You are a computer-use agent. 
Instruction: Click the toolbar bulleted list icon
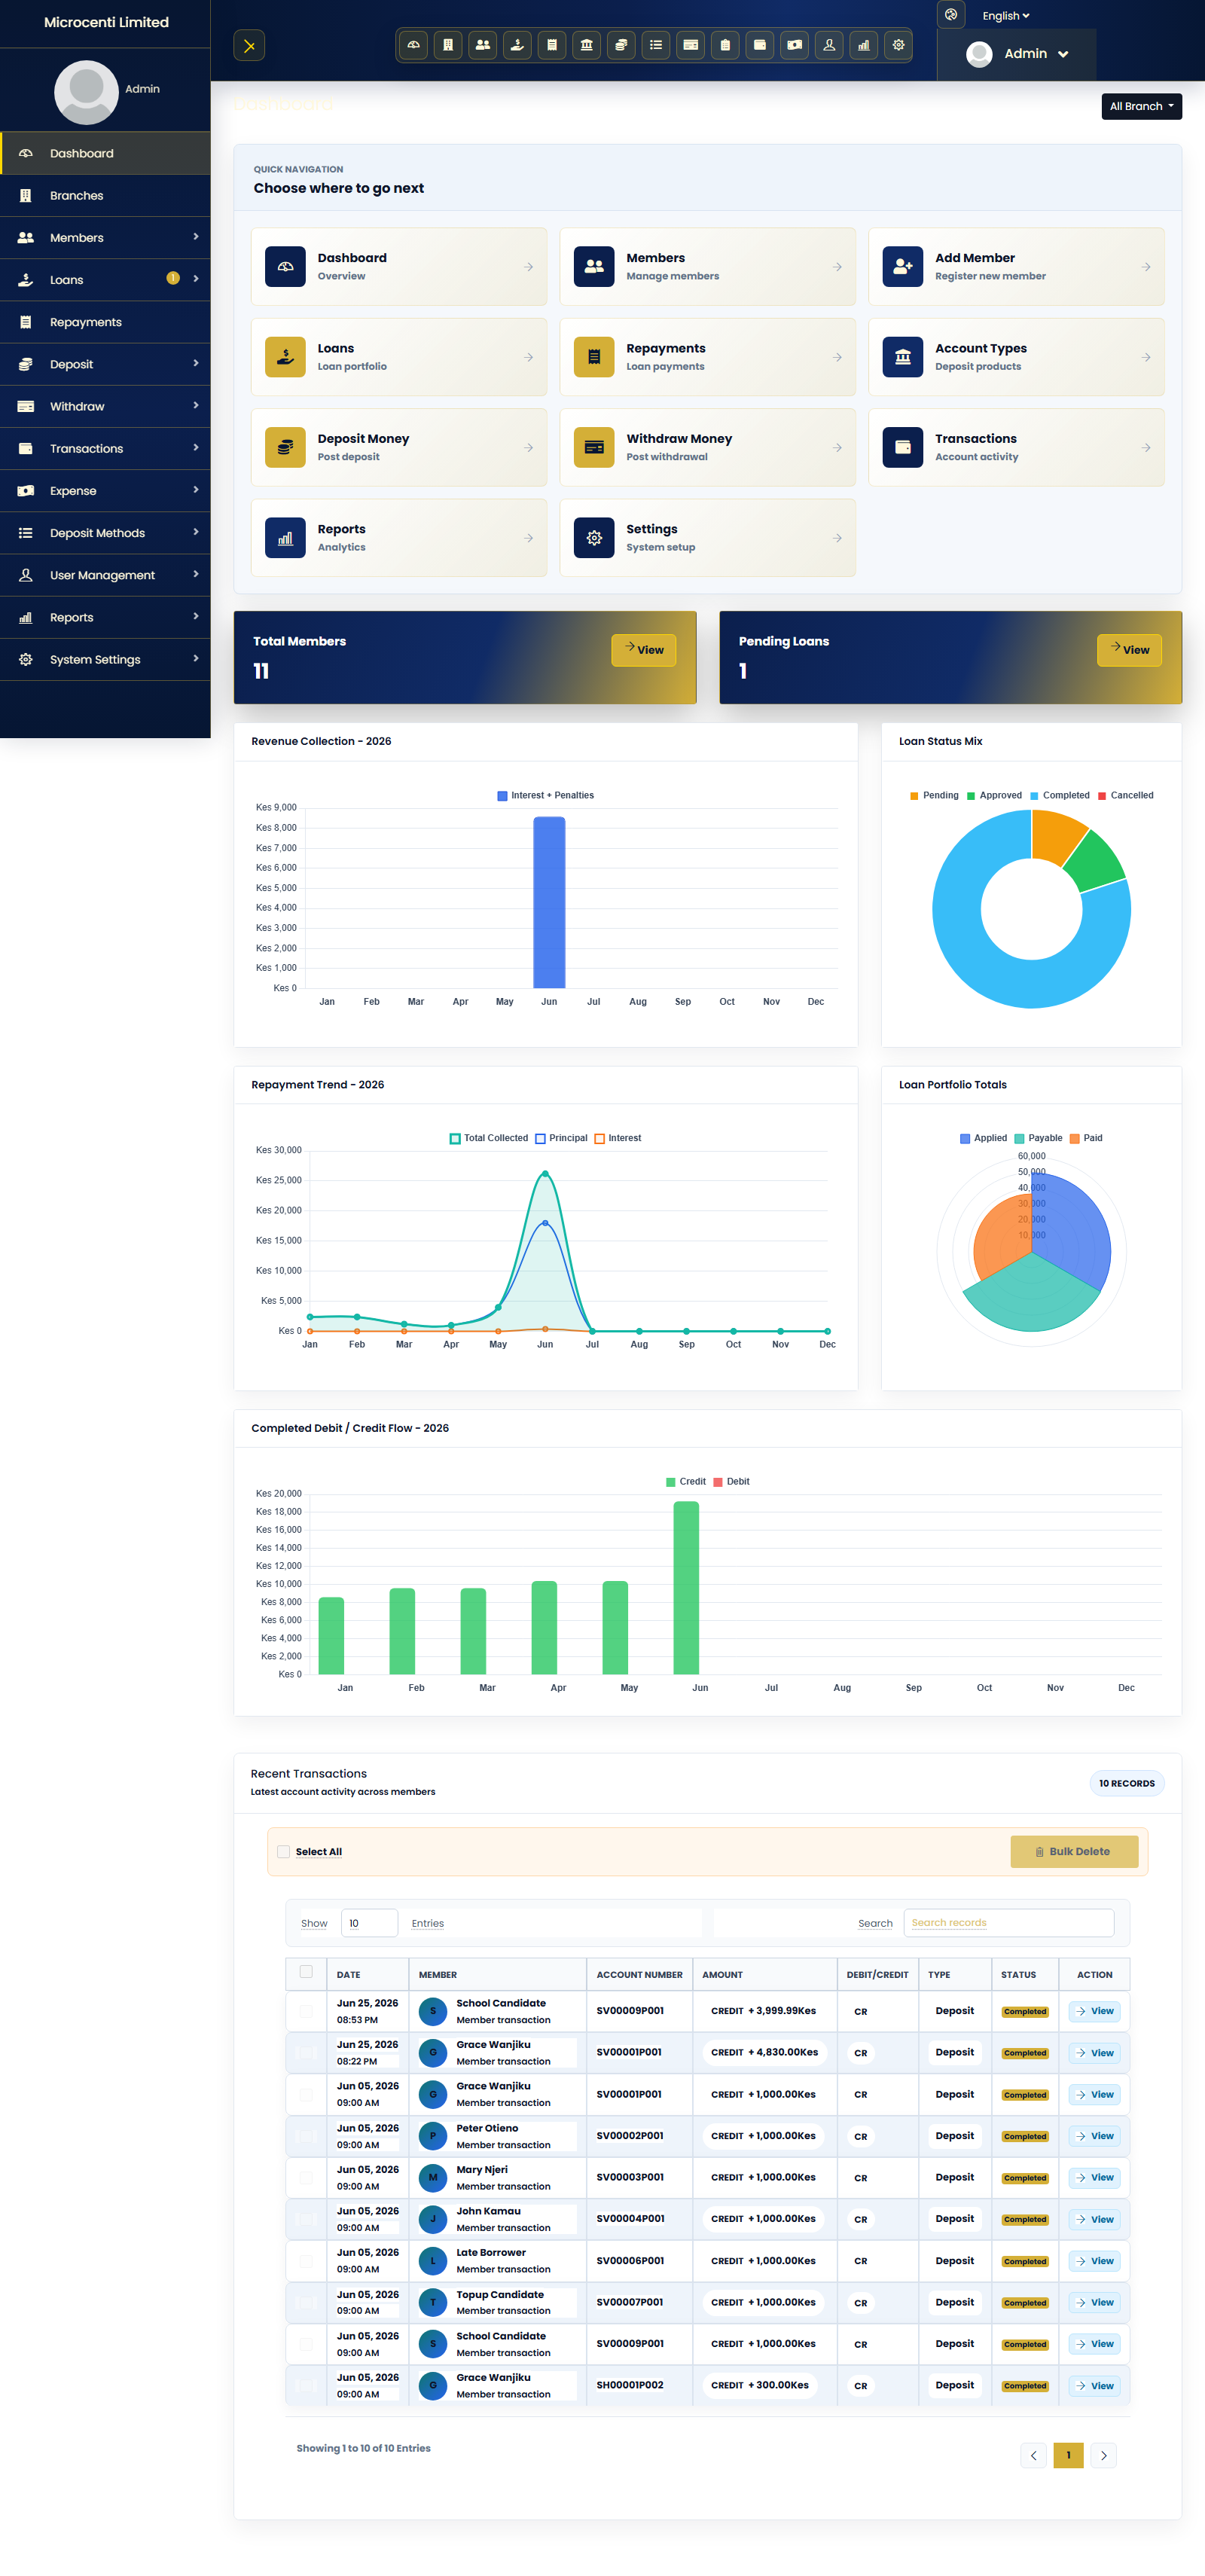tap(656, 45)
